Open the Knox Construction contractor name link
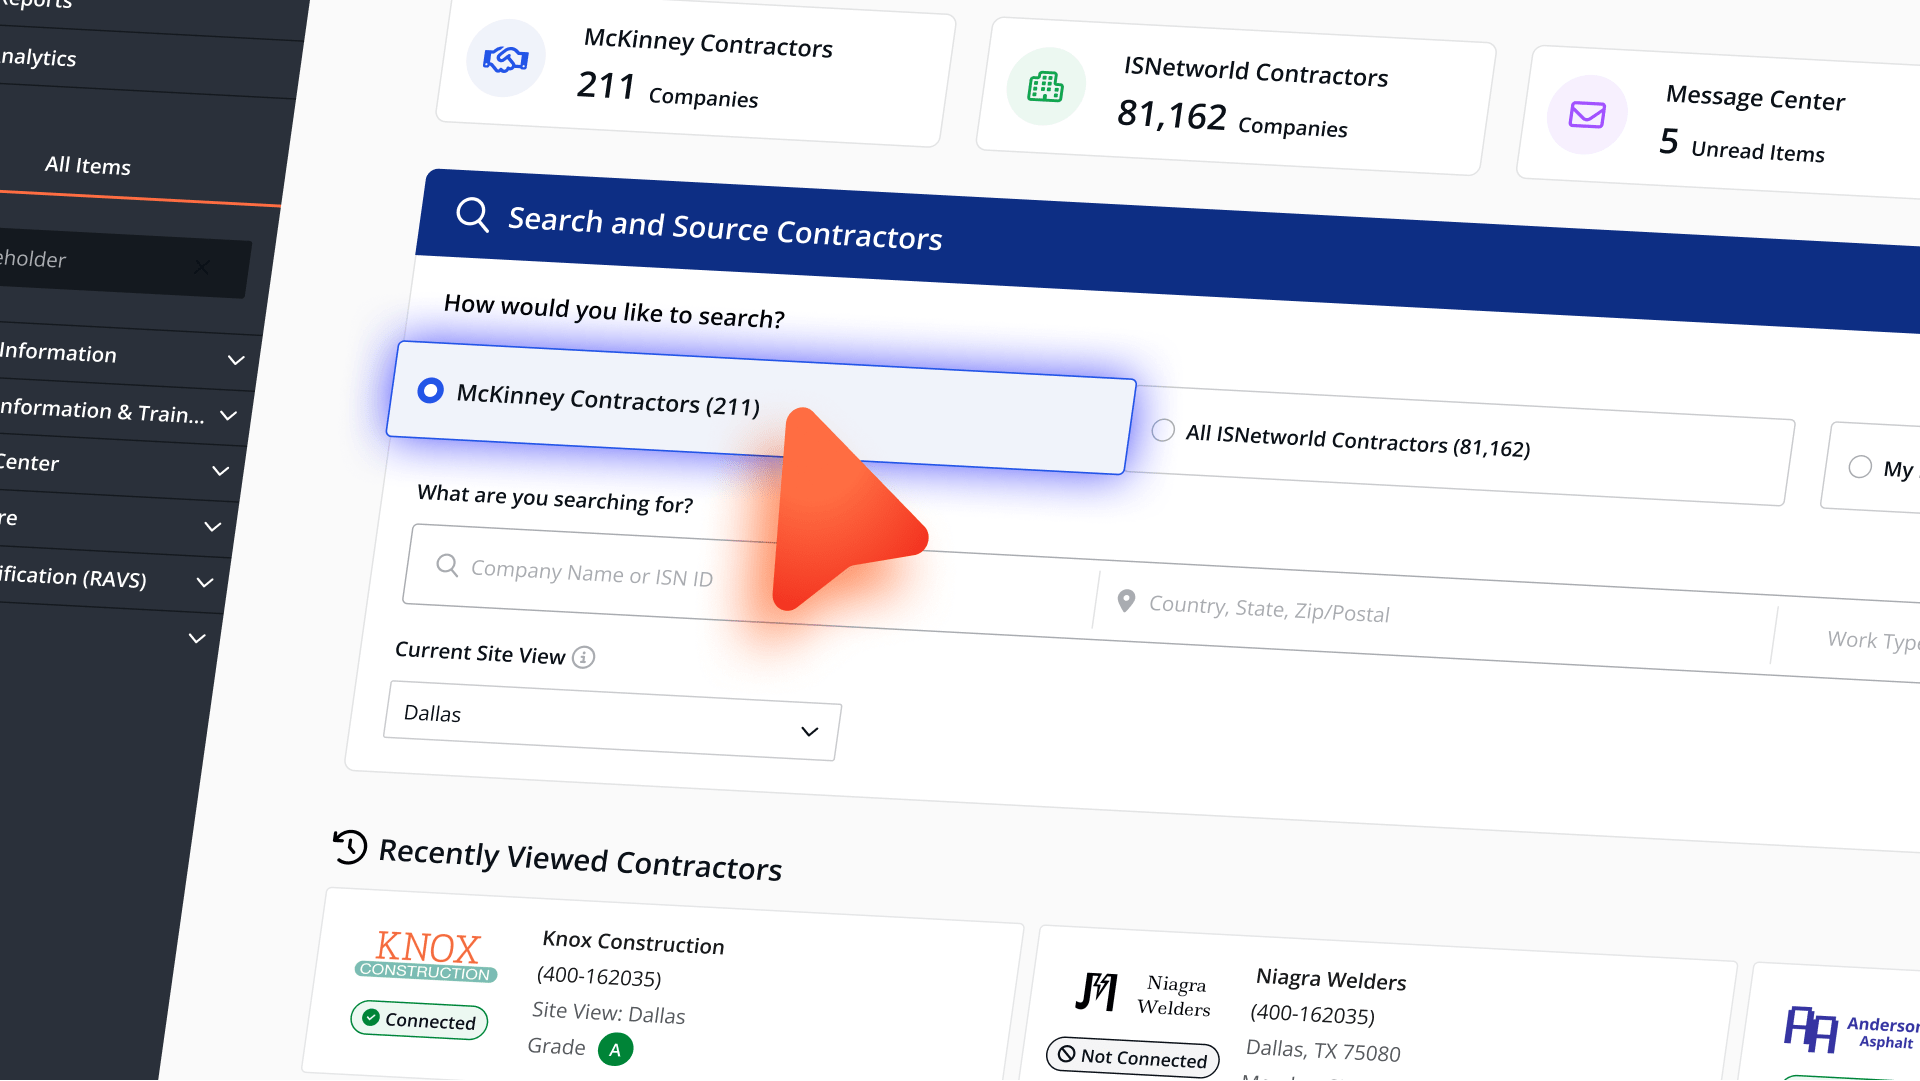Viewport: 1920px width, 1081px height. tap(633, 942)
